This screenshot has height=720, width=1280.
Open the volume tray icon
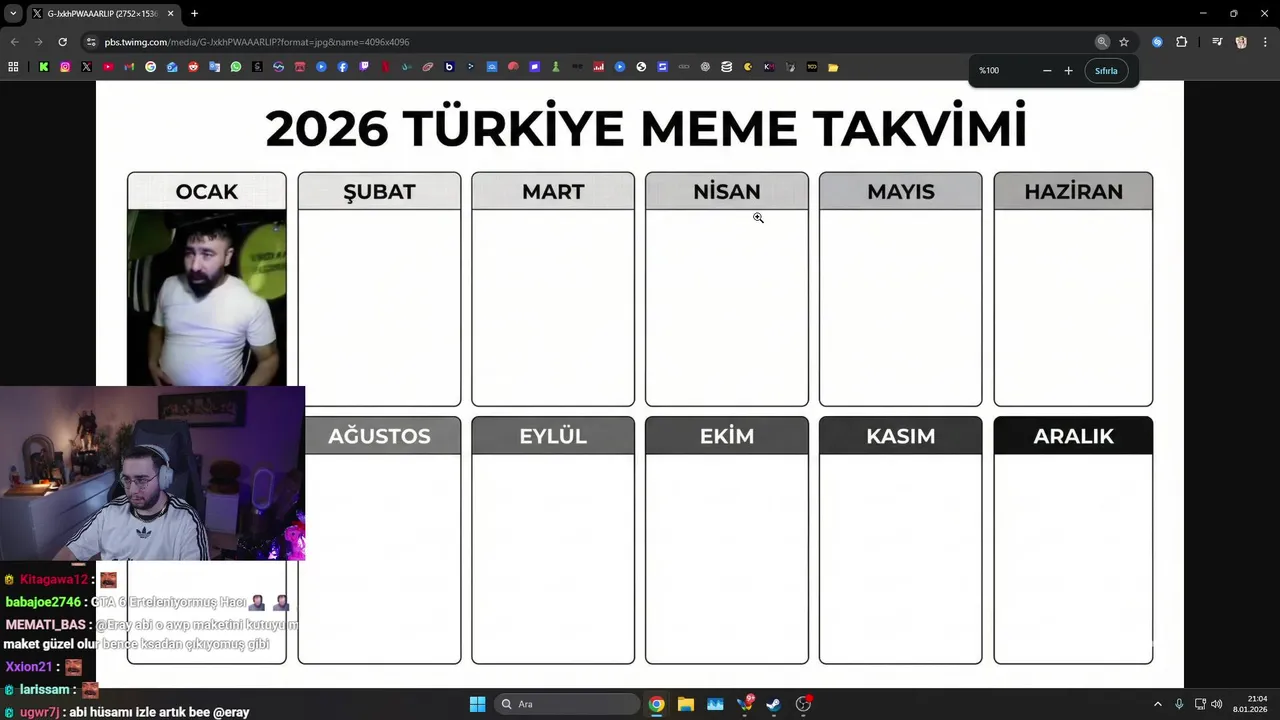(1216, 704)
